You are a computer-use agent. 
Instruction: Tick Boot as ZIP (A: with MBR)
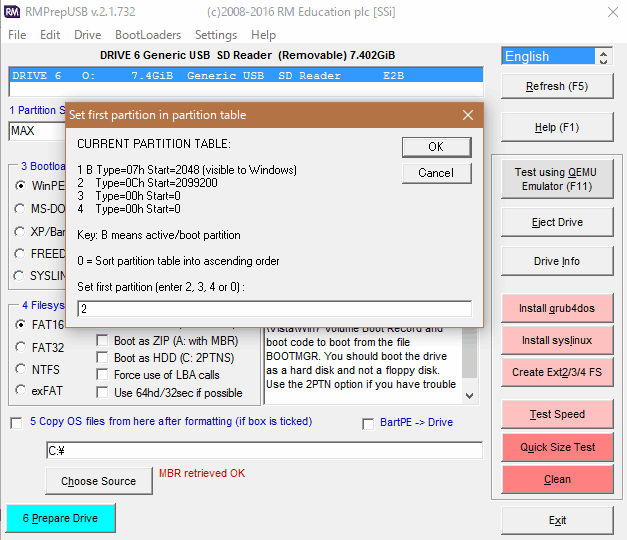click(x=102, y=340)
